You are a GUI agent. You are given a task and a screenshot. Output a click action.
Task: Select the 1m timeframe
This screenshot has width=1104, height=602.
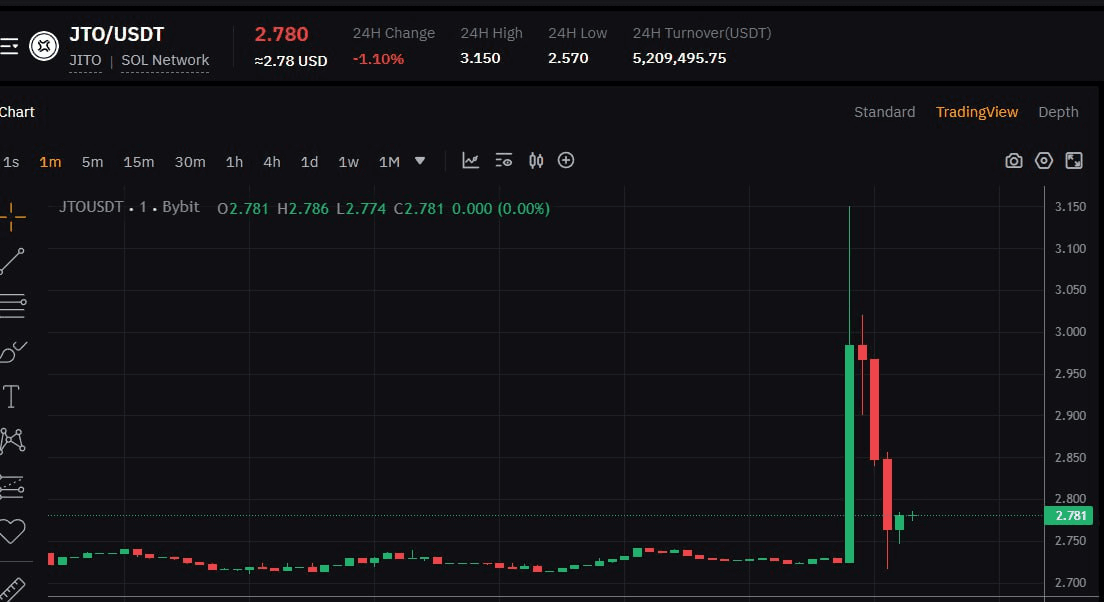(x=50, y=162)
